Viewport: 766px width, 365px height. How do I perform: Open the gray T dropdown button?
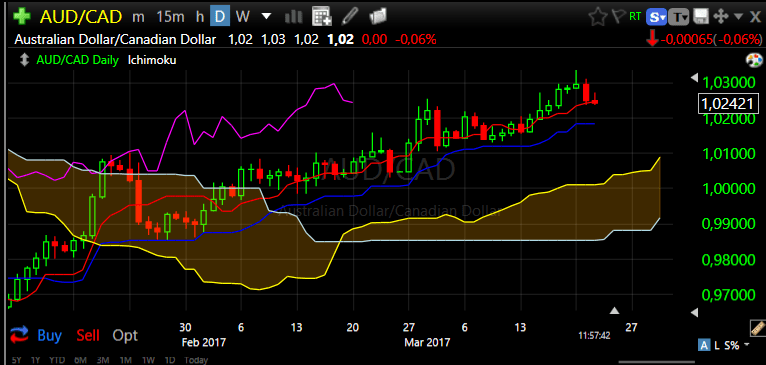(680, 17)
